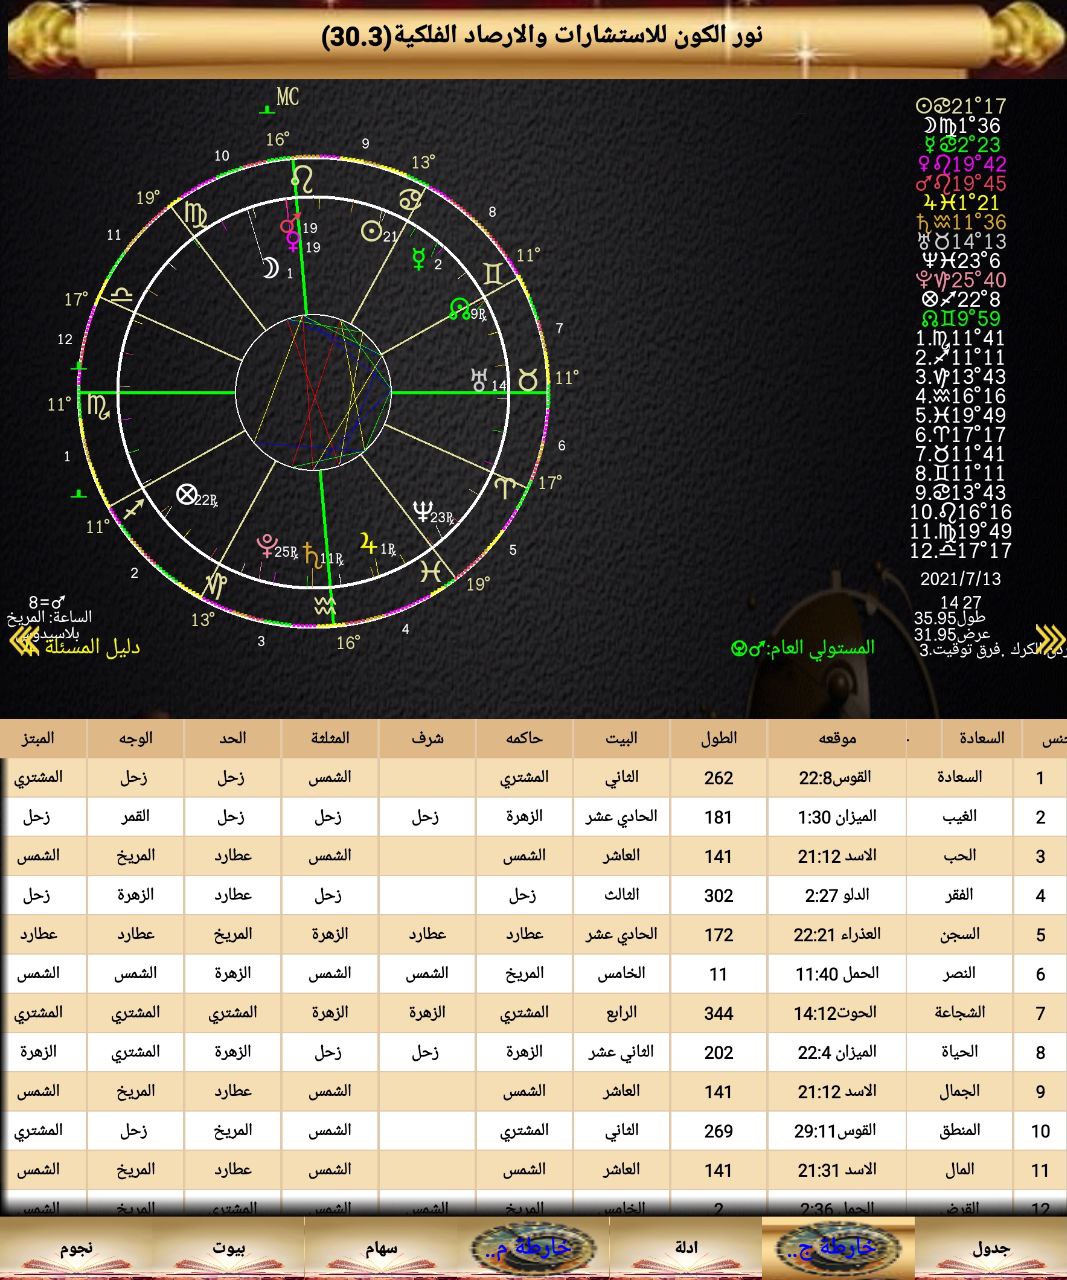
Task: Open the جدول tab
Action: pos(991,1247)
